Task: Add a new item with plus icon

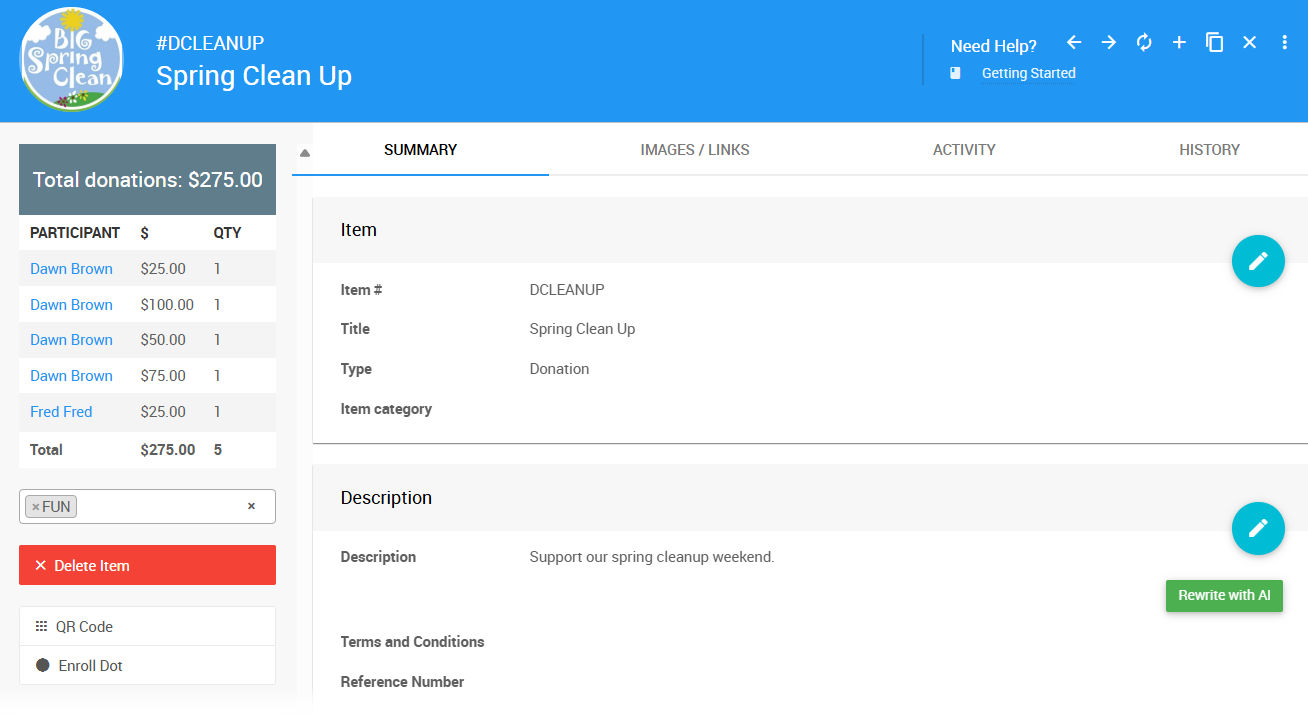Action: pyautogui.click(x=1179, y=42)
